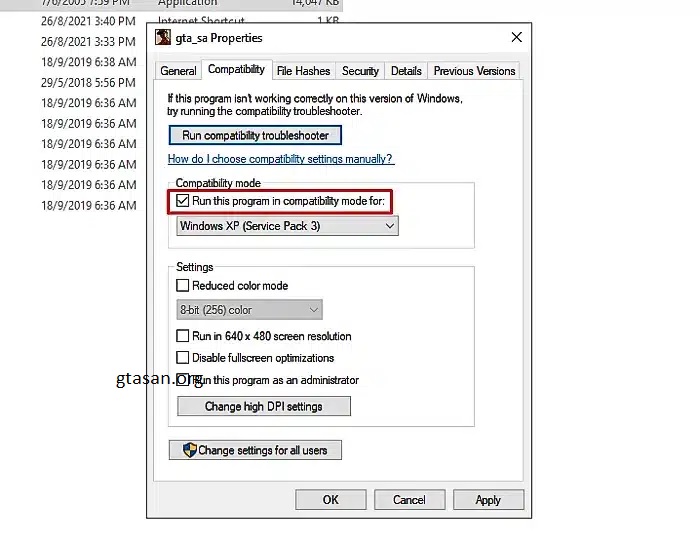
Task: Select the Compatibility tab
Action: [237, 70]
